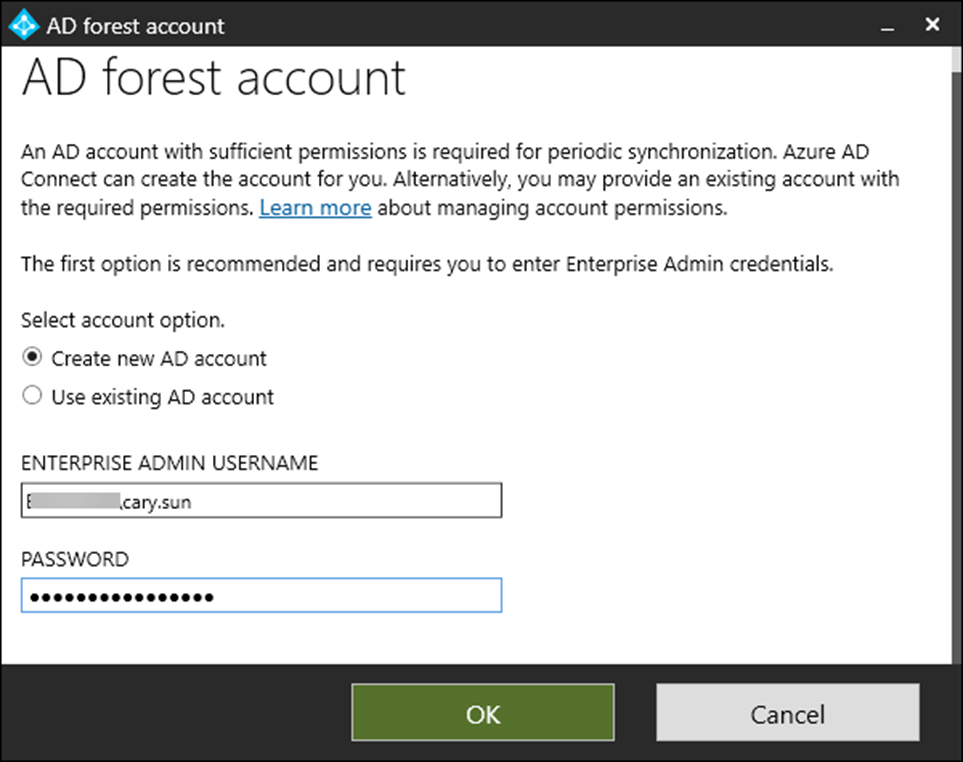Select the Create new AD account radio button

(x=33, y=357)
